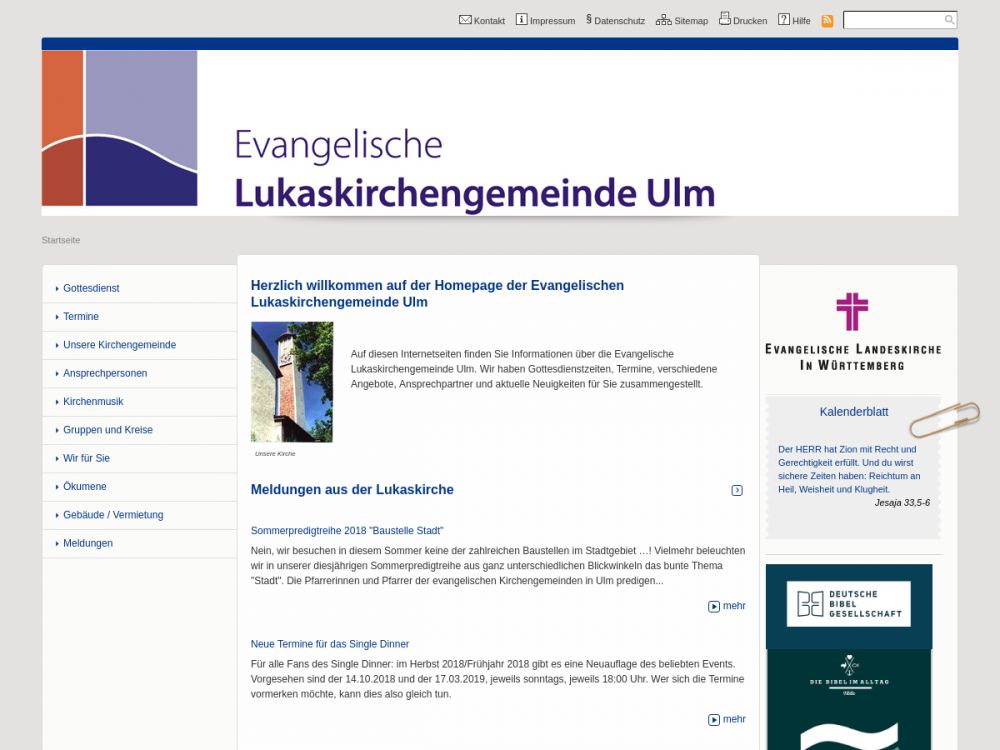Click the Drucken printer icon
Screen dimensions: 1000x750
point(725,20)
